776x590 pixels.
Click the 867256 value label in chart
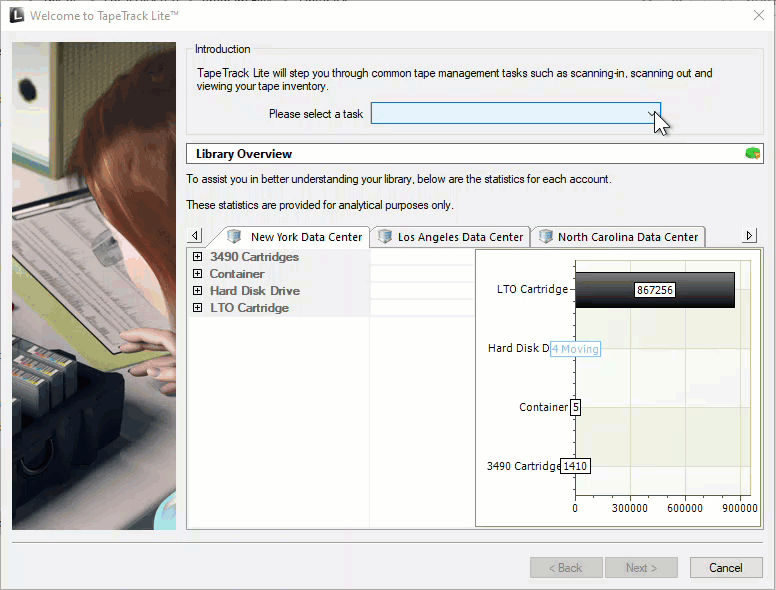click(655, 290)
